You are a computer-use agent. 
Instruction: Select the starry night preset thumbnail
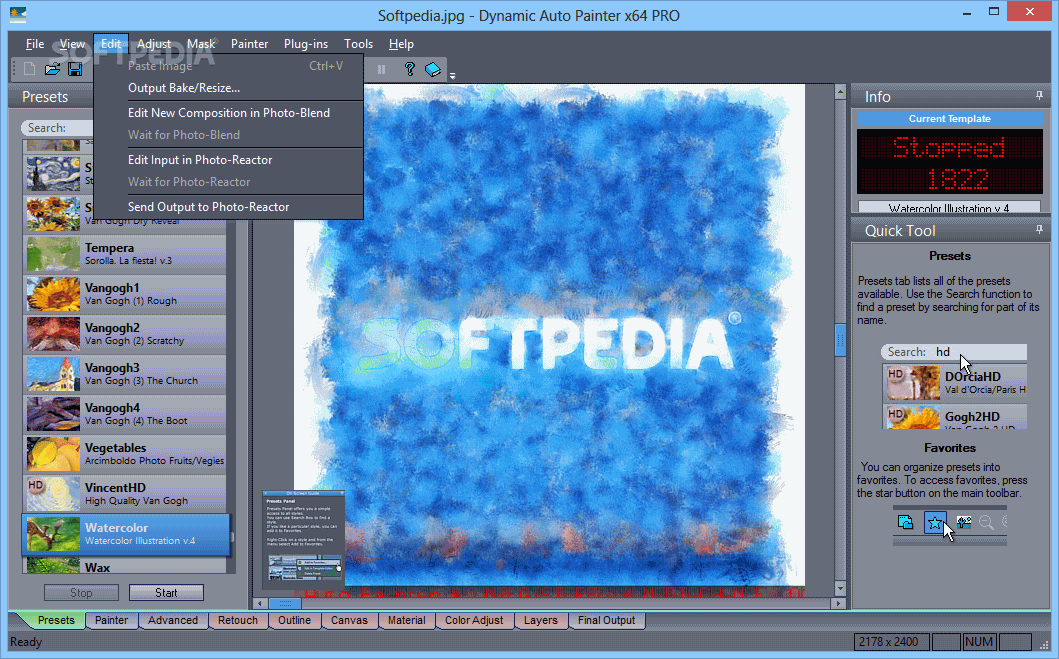point(53,174)
